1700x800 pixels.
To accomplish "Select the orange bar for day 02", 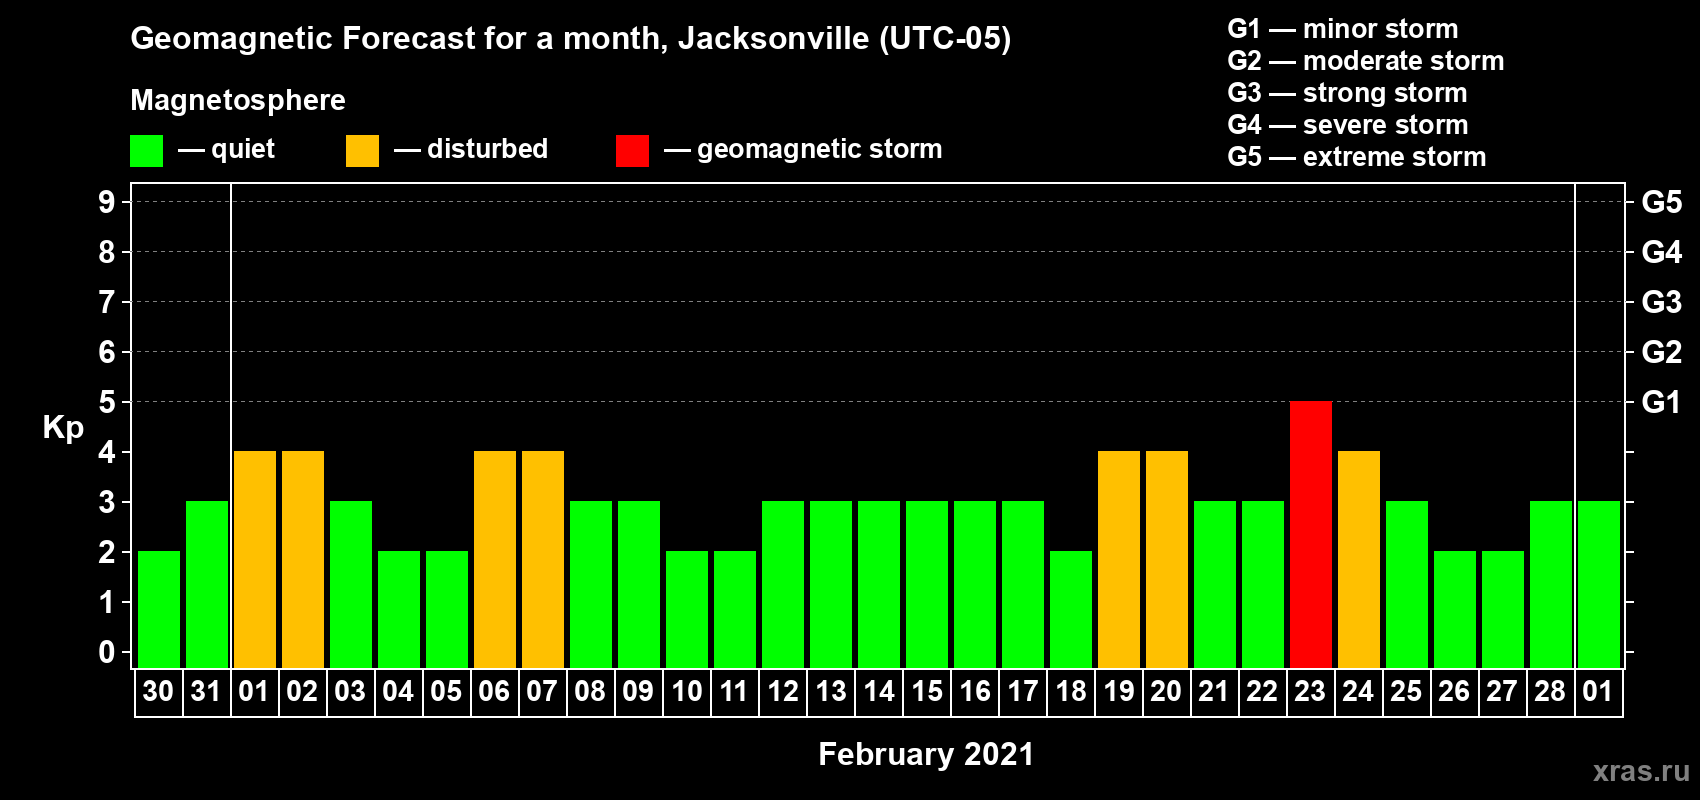I will 302,559.
